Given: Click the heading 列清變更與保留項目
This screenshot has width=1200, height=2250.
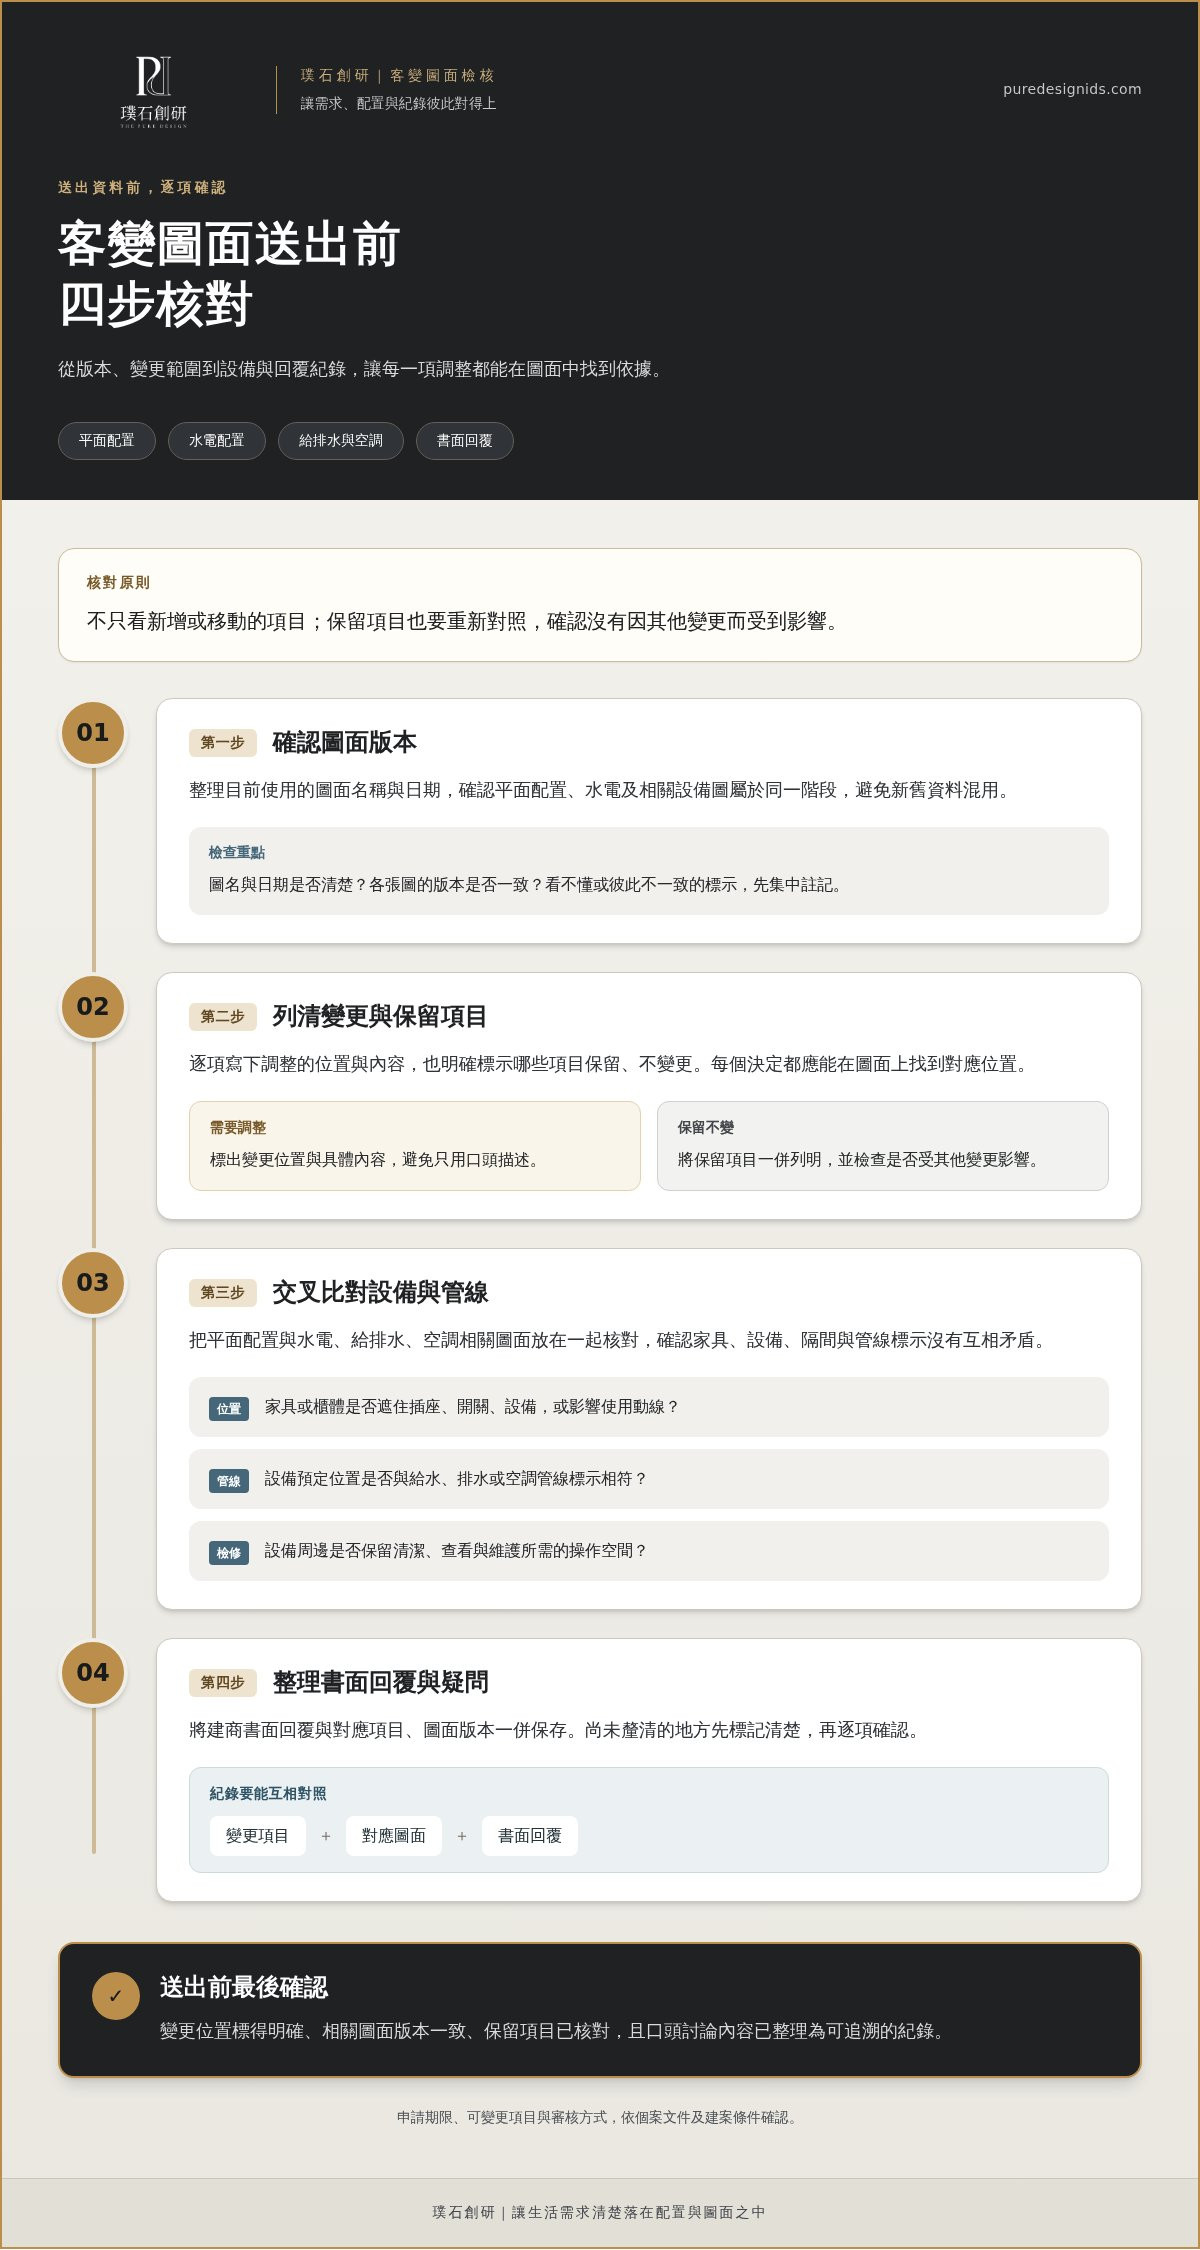Looking at the screenshot, I should coord(380,1017).
